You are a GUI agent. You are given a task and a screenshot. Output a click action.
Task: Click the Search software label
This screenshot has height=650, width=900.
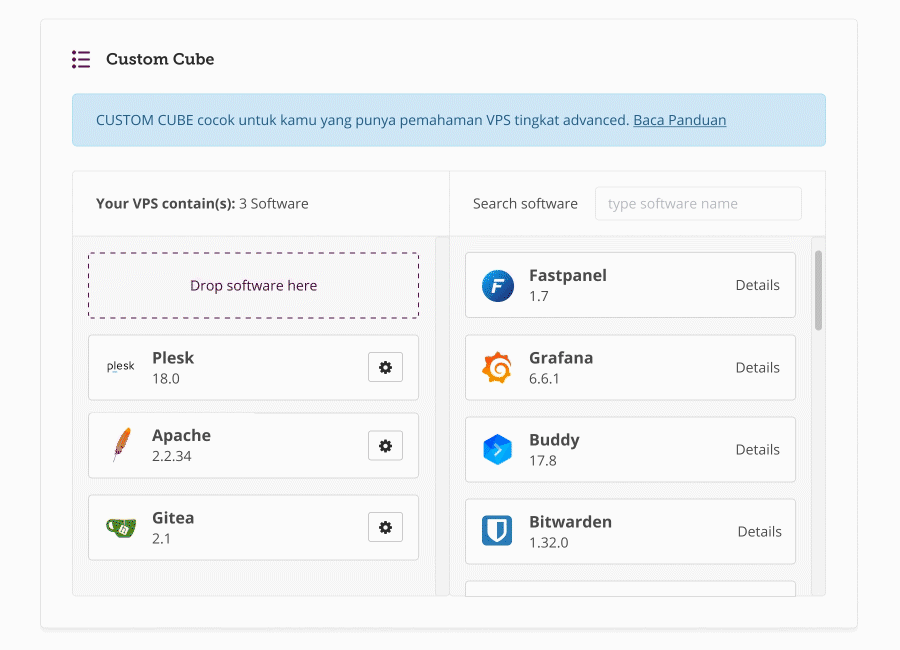pyautogui.click(x=525, y=204)
